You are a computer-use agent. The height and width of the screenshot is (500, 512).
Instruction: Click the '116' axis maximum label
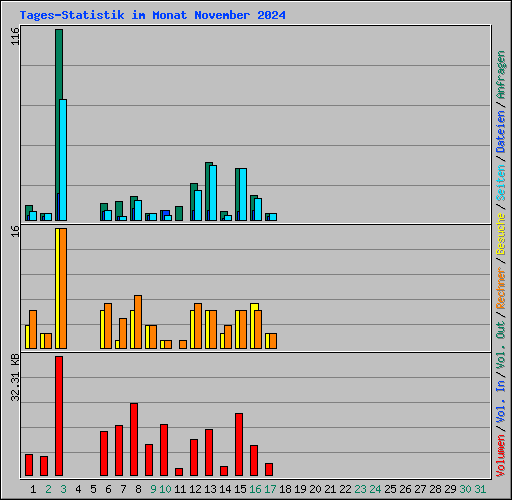pyautogui.click(x=15, y=36)
